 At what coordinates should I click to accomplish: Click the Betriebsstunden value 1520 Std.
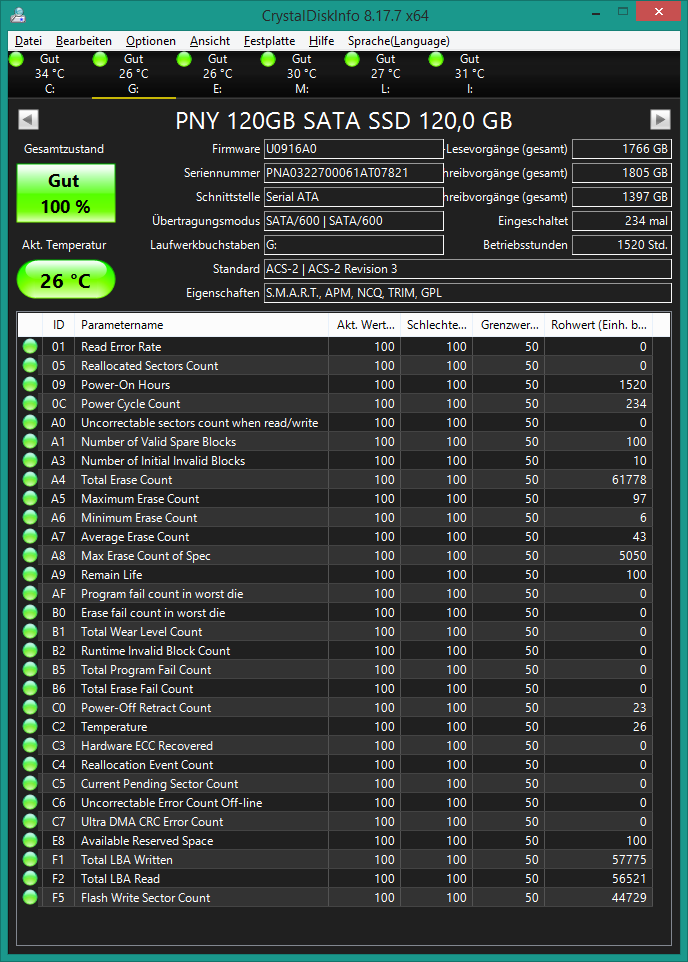(622, 245)
